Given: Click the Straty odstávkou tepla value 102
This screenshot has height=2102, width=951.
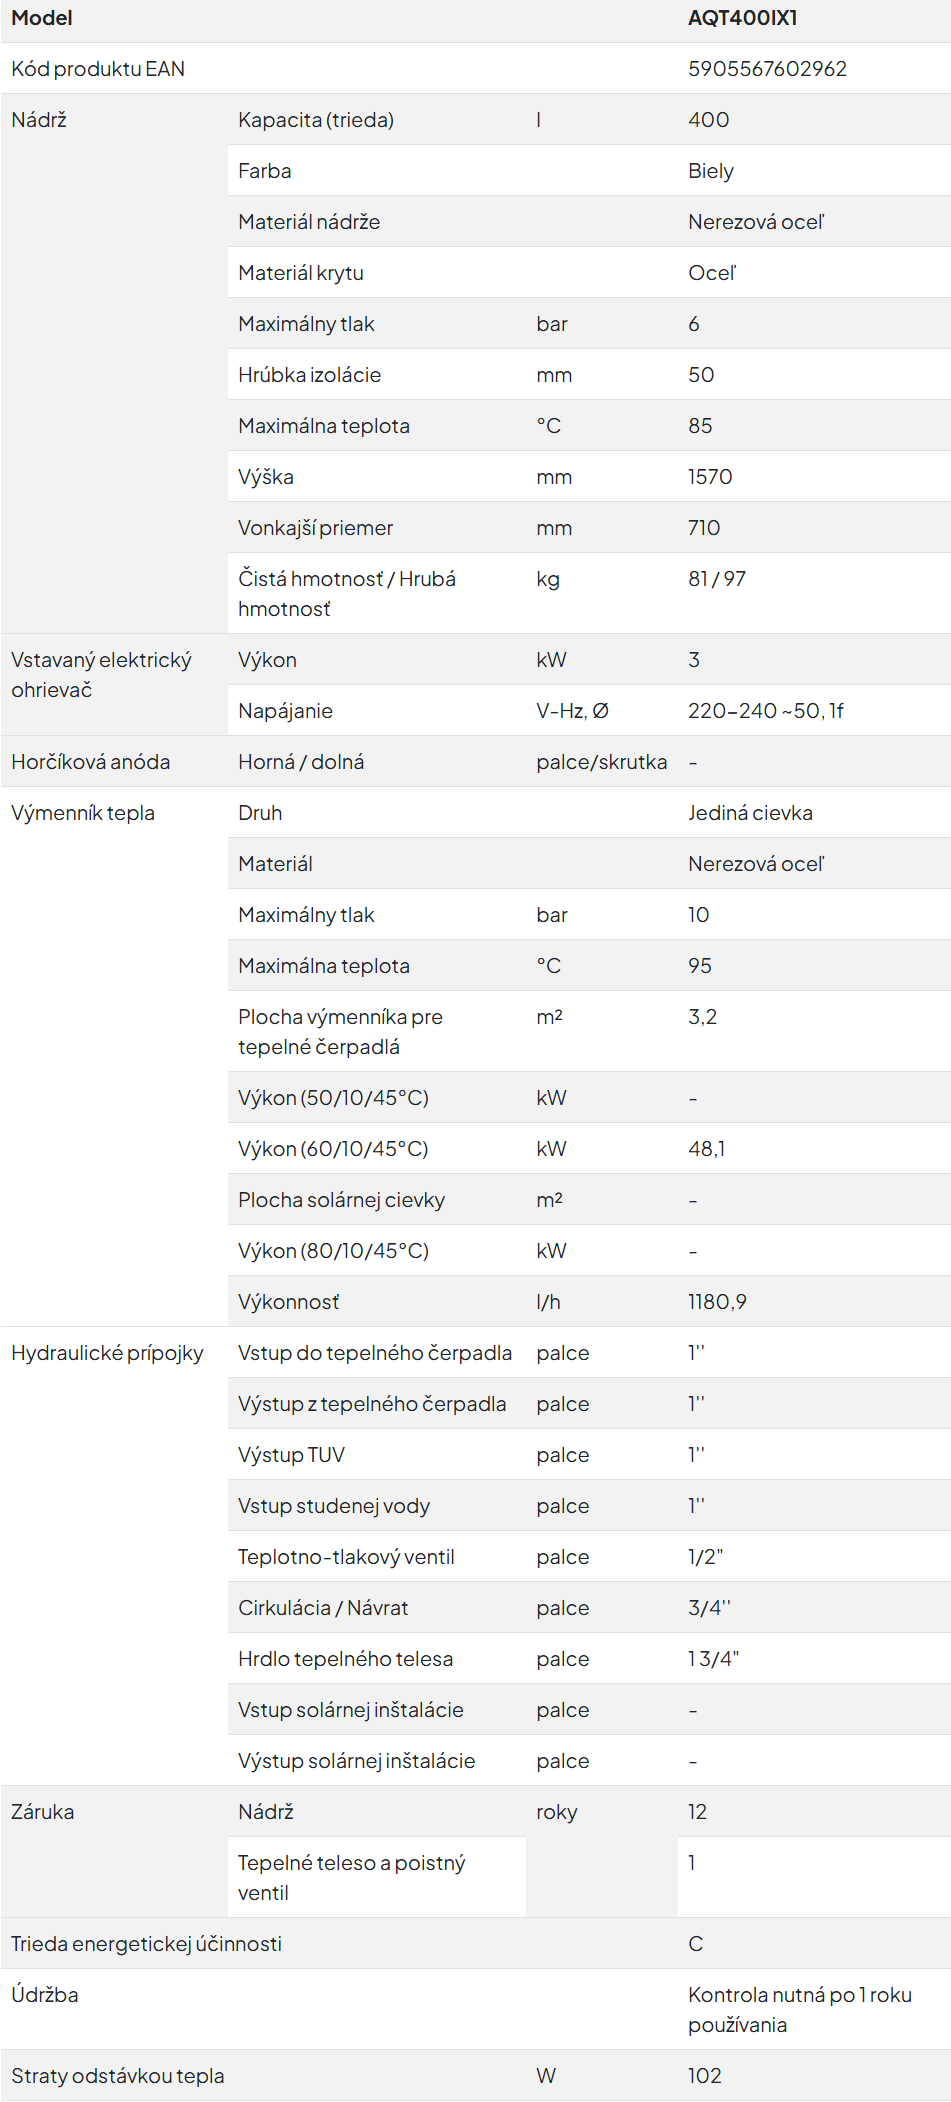Looking at the screenshot, I should tap(705, 2076).
